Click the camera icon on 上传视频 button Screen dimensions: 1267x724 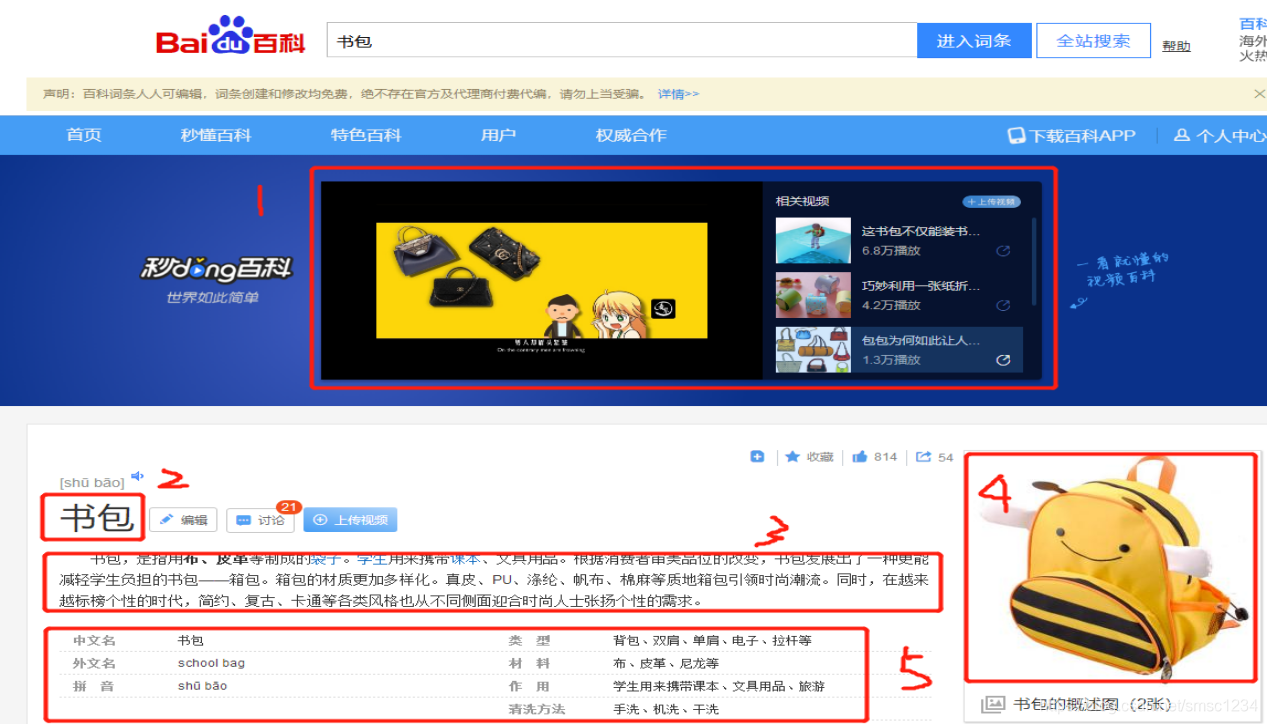pyautogui.click(x=321, y=519)
